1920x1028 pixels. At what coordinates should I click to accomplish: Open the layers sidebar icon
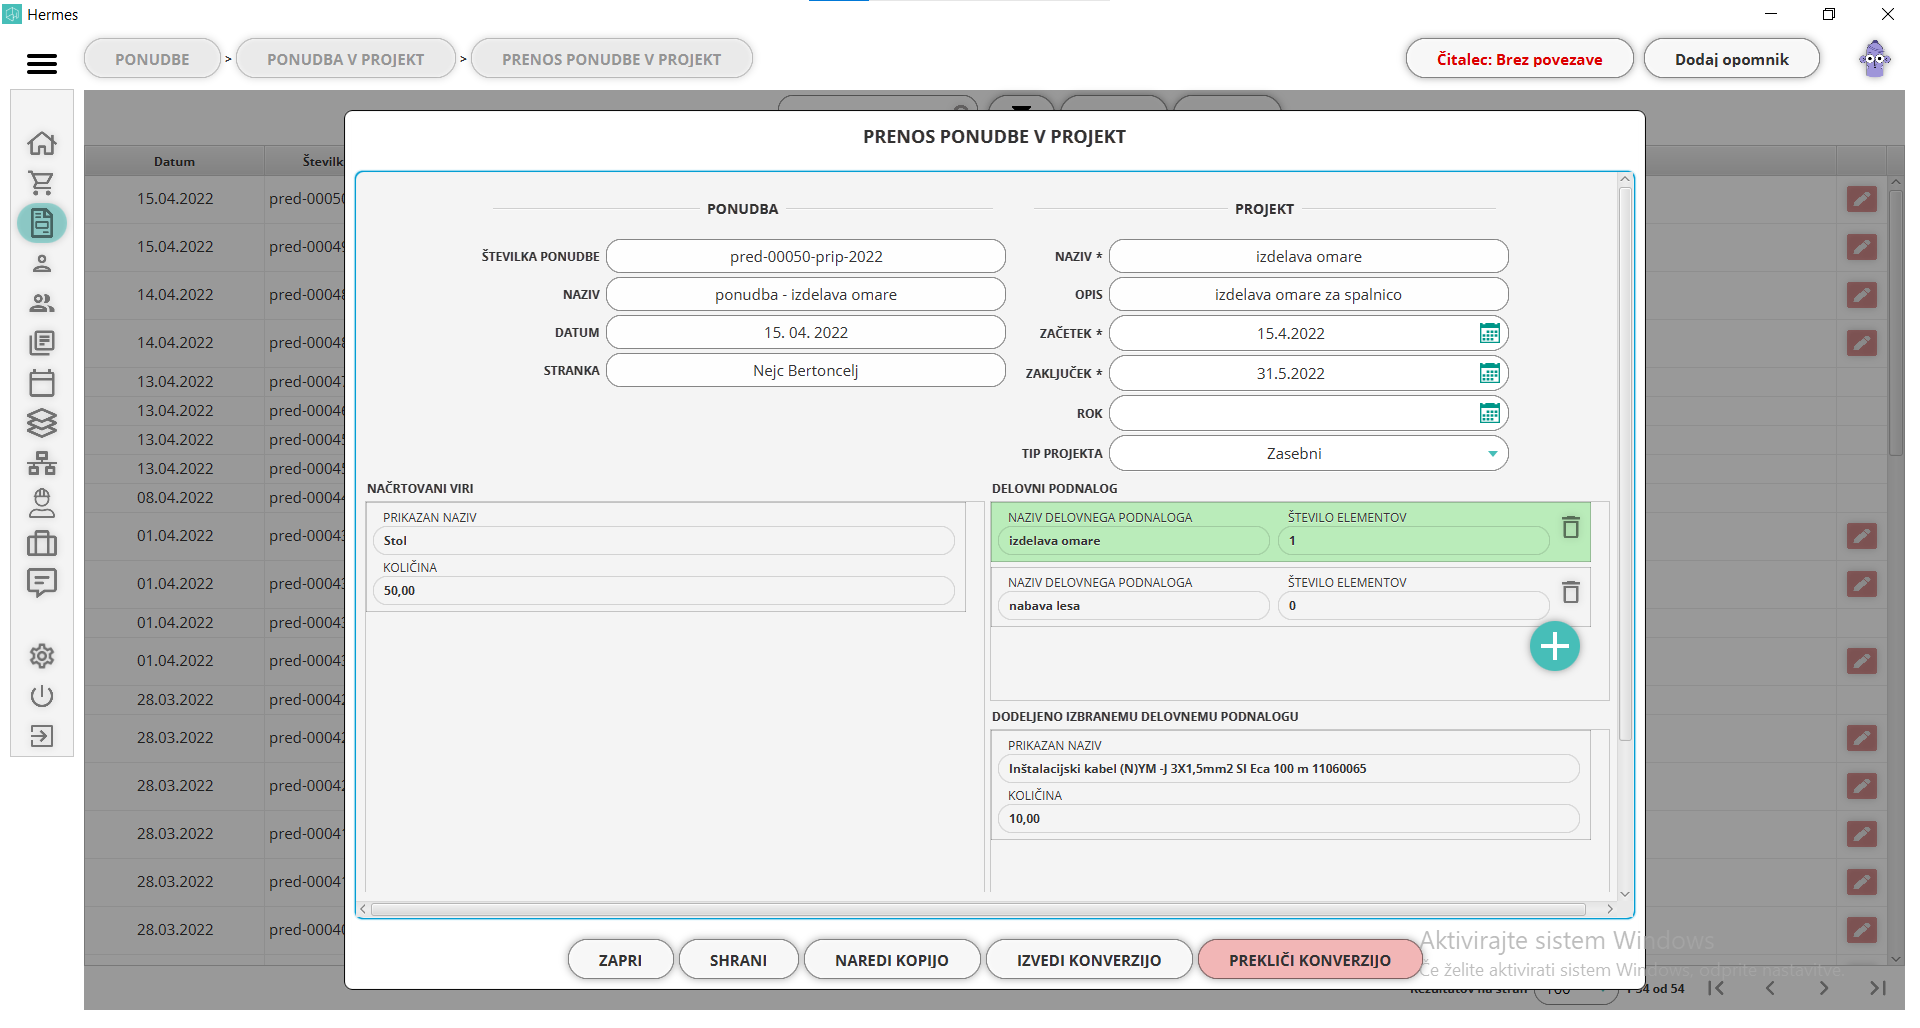[42, 423]
